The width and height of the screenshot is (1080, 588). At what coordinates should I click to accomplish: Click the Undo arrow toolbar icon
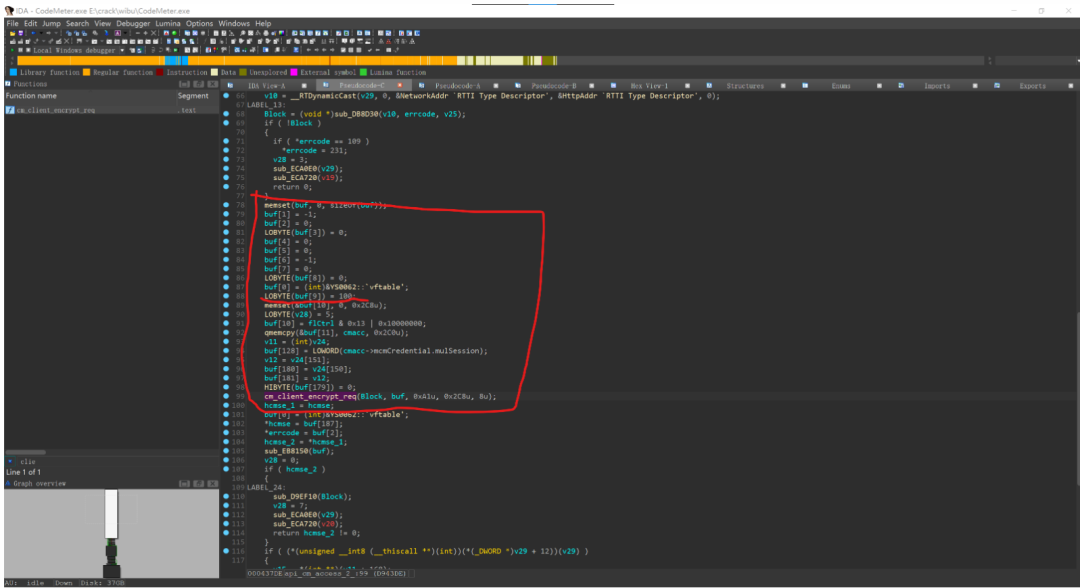click(33, 33)
